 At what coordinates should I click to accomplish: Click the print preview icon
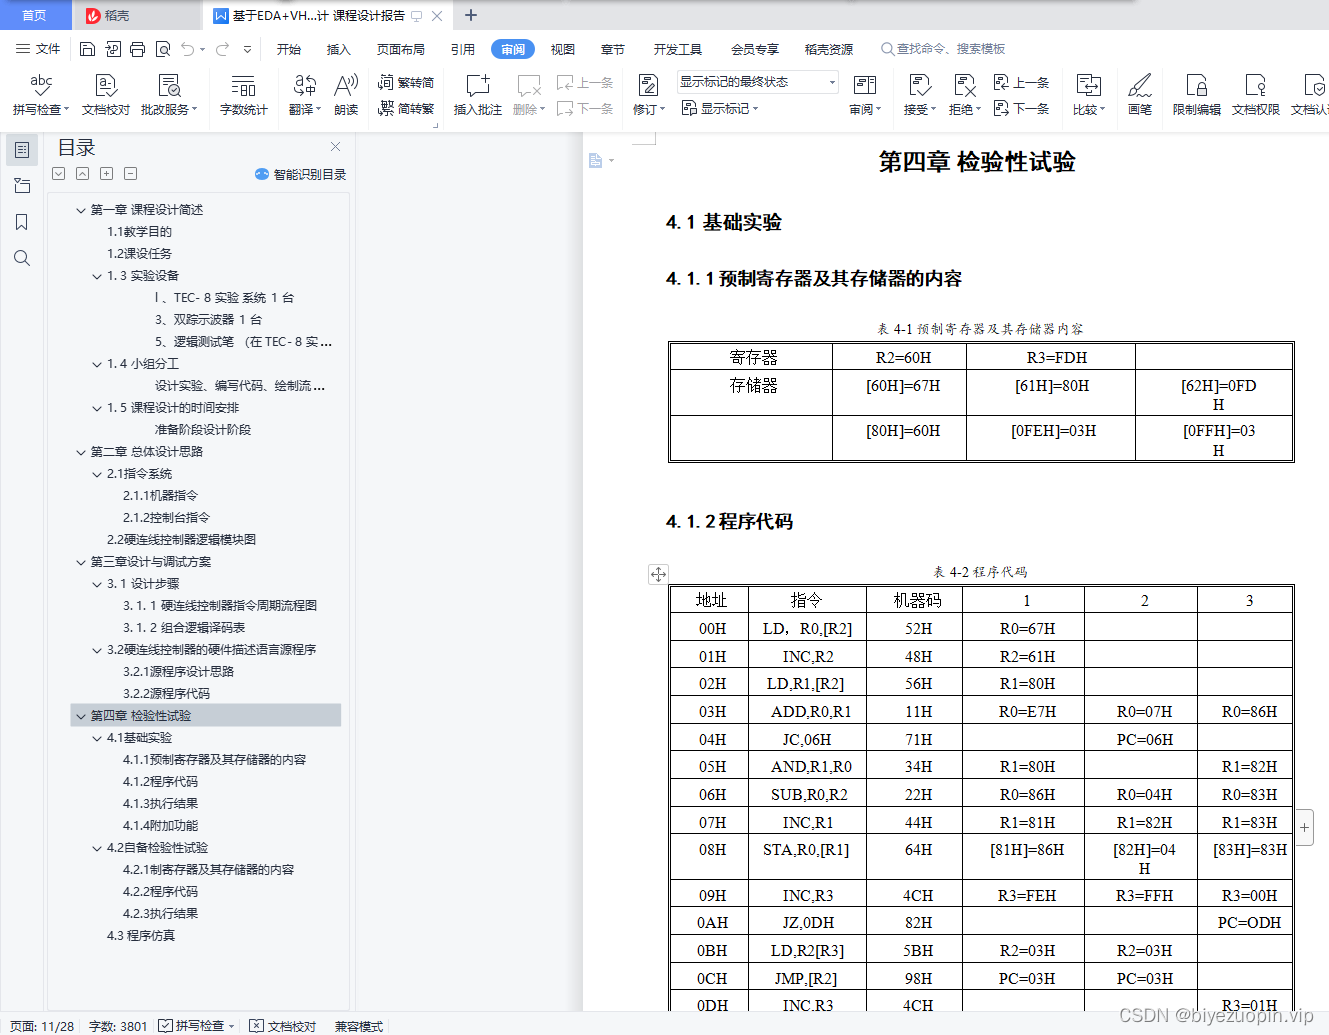tap(162, 49)
